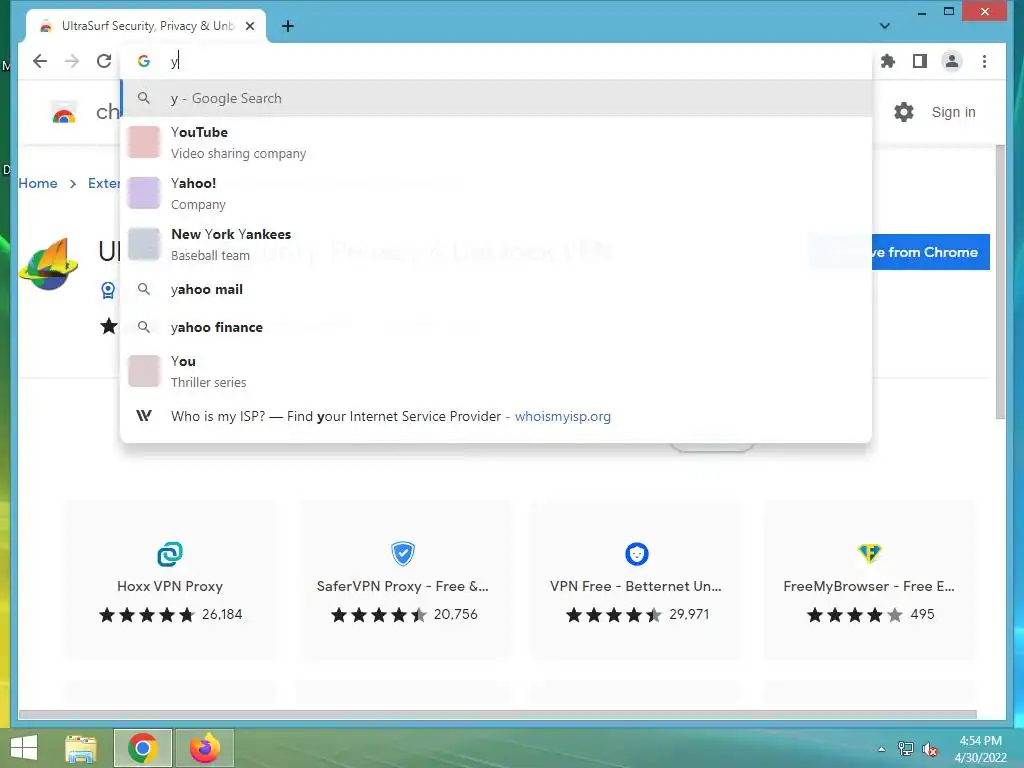The image size is (1024, 768).
Task: Open the network tray icon
Action: (x=906, y=749)
